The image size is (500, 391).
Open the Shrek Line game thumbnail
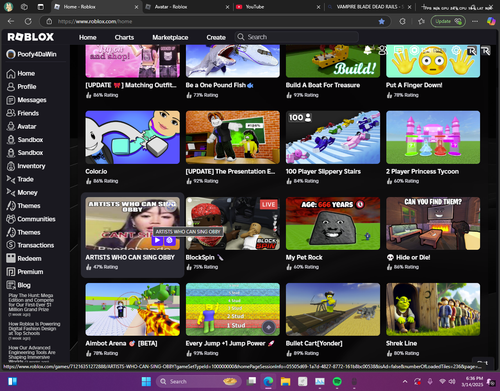point(433,309)
